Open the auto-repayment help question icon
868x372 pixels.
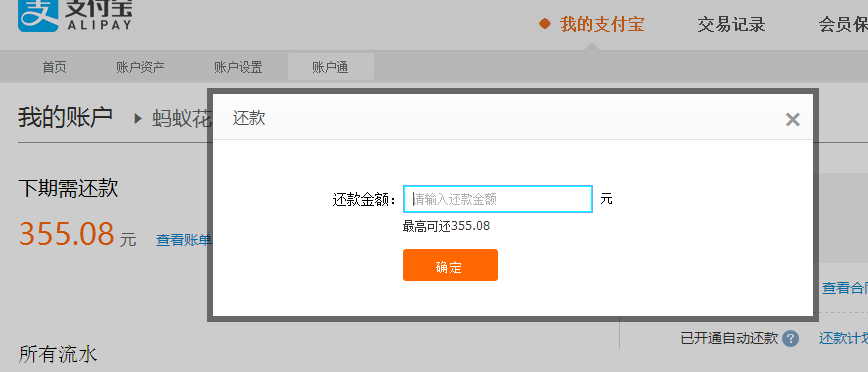click(x=790, y=338)
